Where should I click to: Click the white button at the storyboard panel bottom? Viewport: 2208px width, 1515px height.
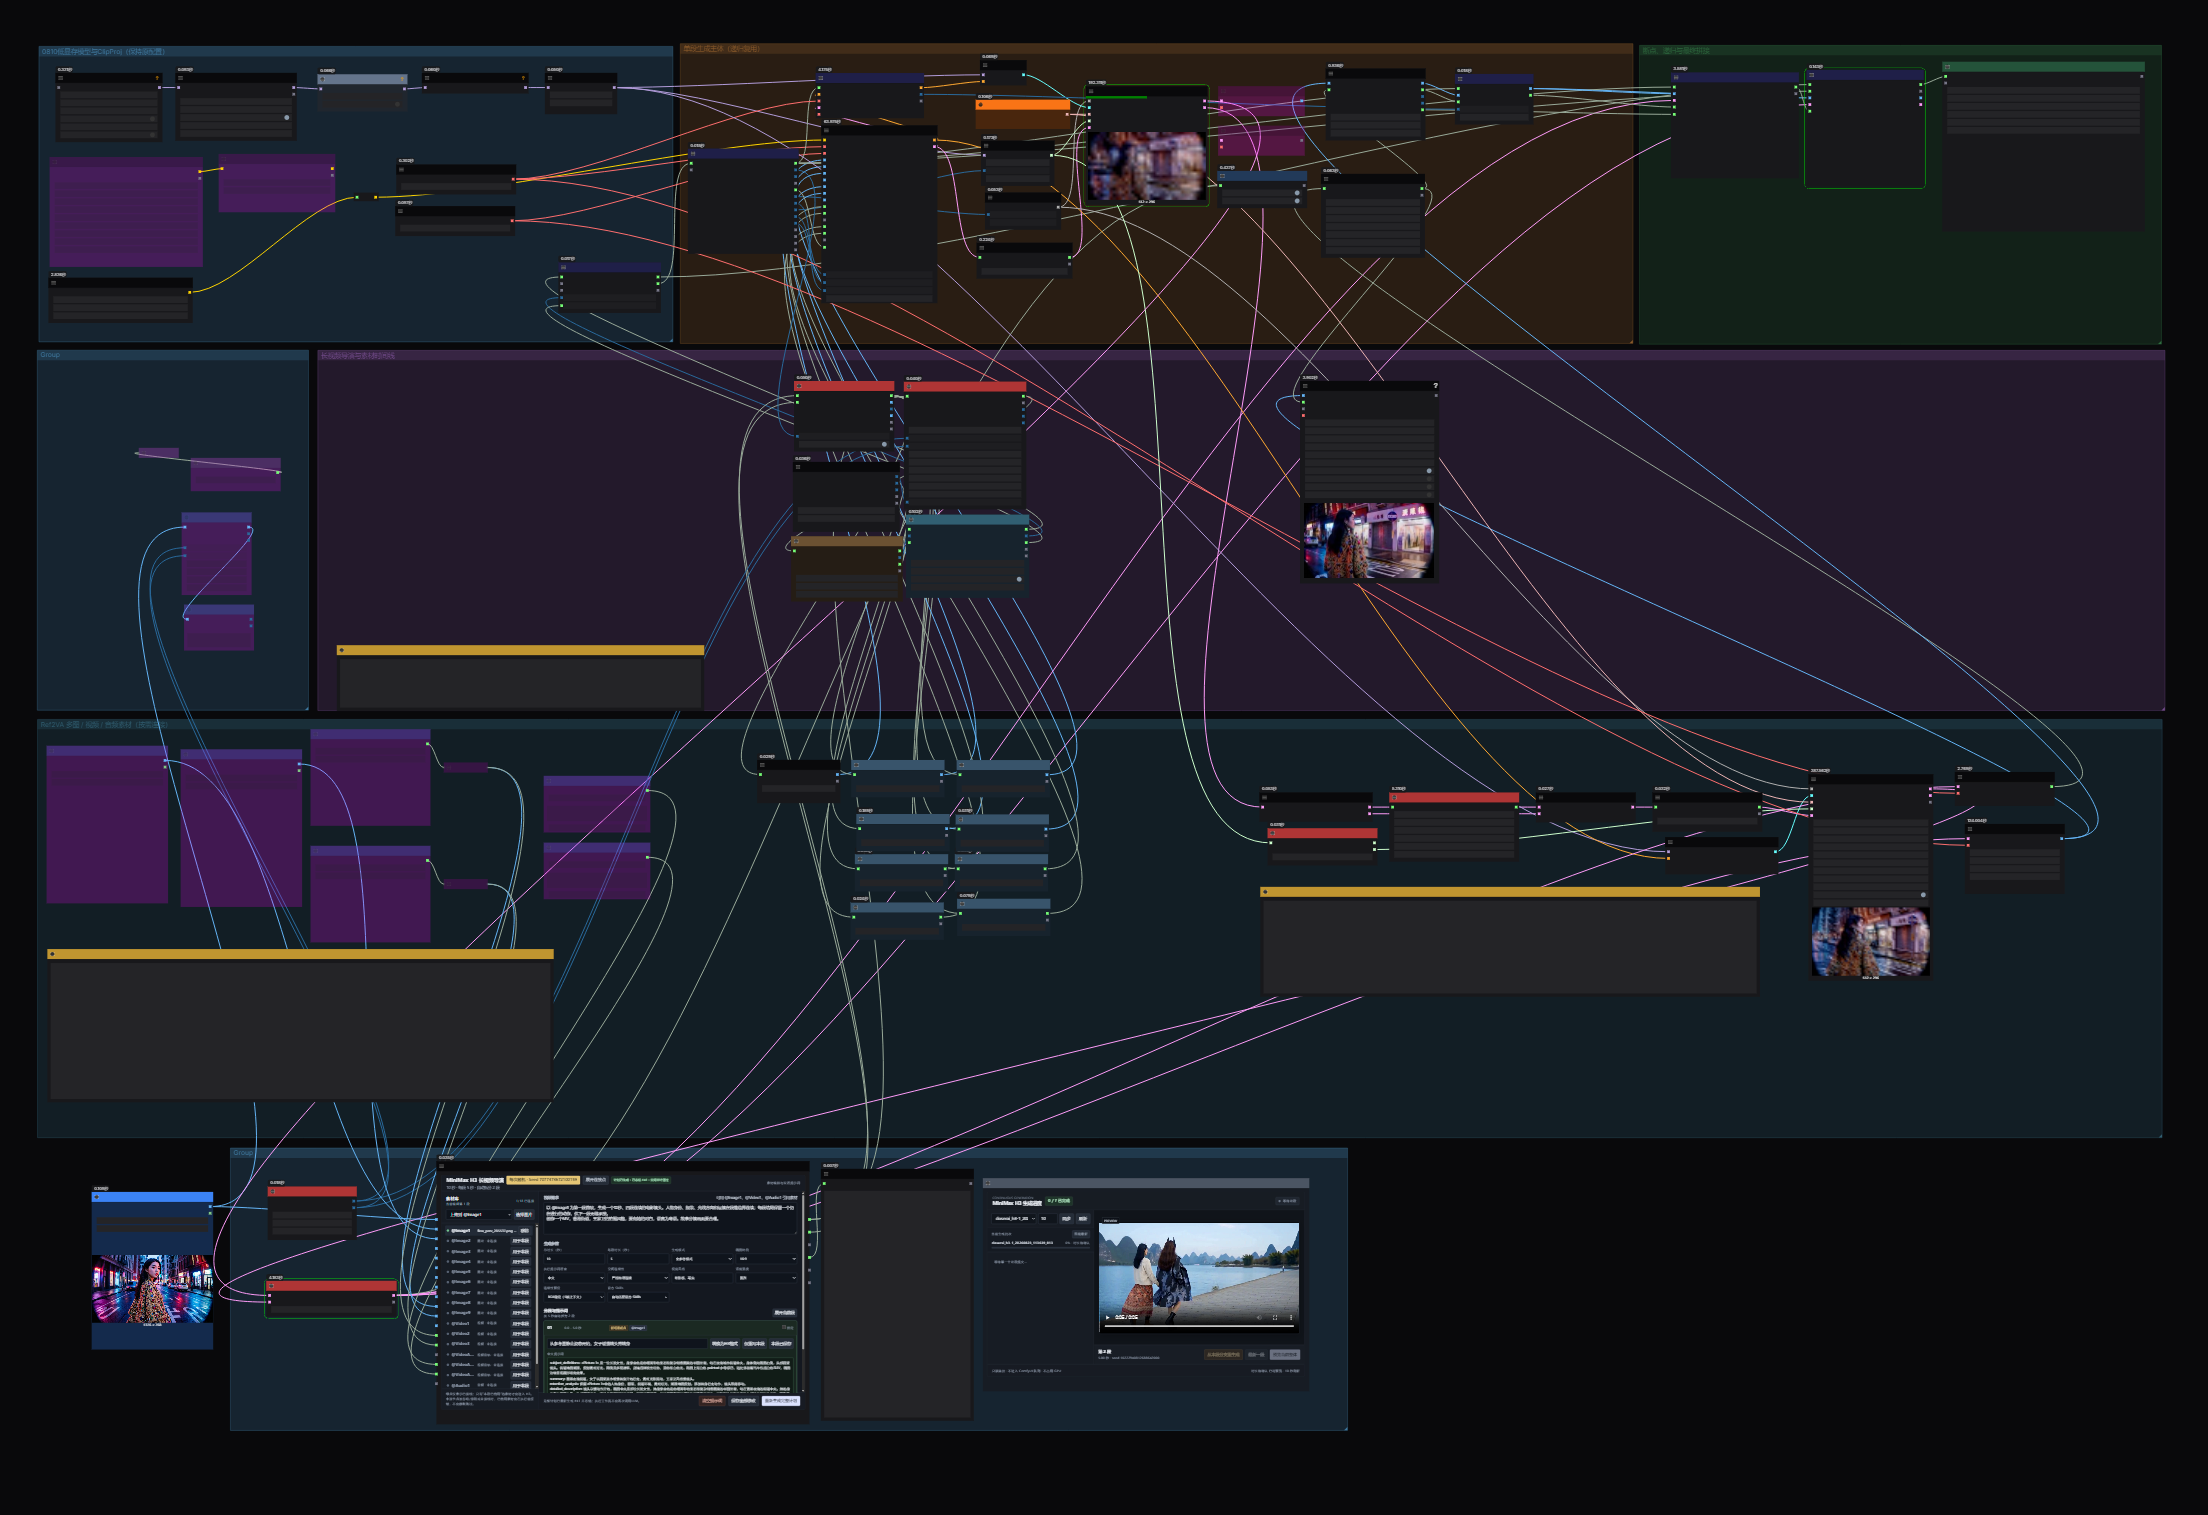click(x=781, y=1401)
